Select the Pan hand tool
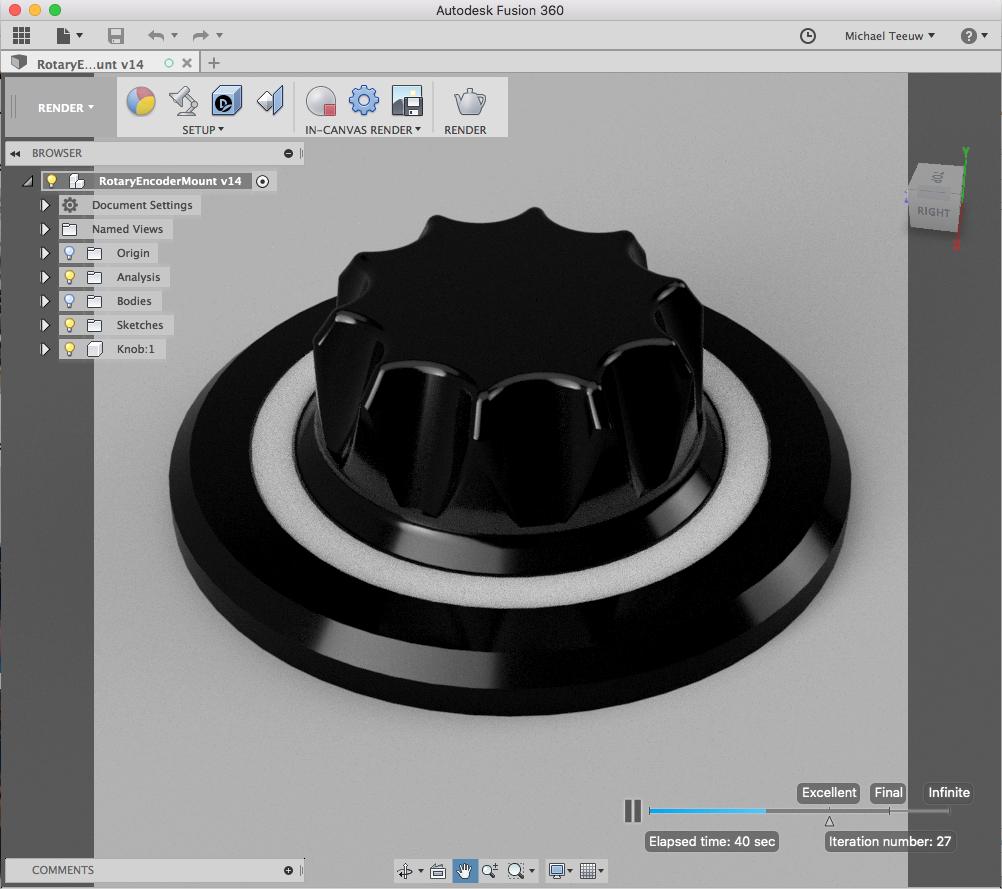1002x889 pixels. (x=464, y=871)
